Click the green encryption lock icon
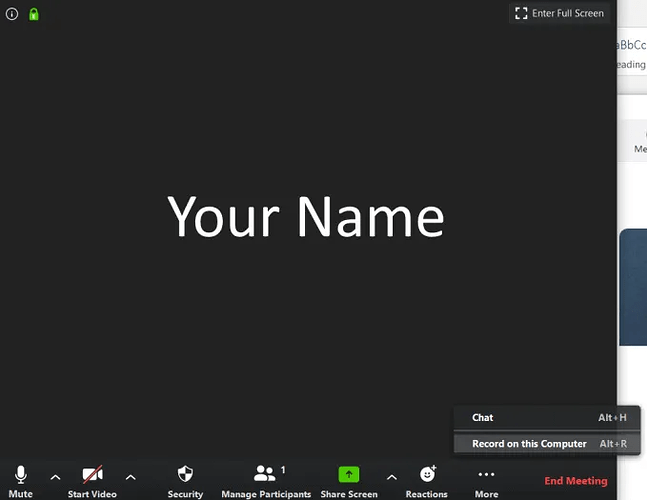The width and height of the screenshot is (647, 500). pyautogui.click(x=33, y=14)
